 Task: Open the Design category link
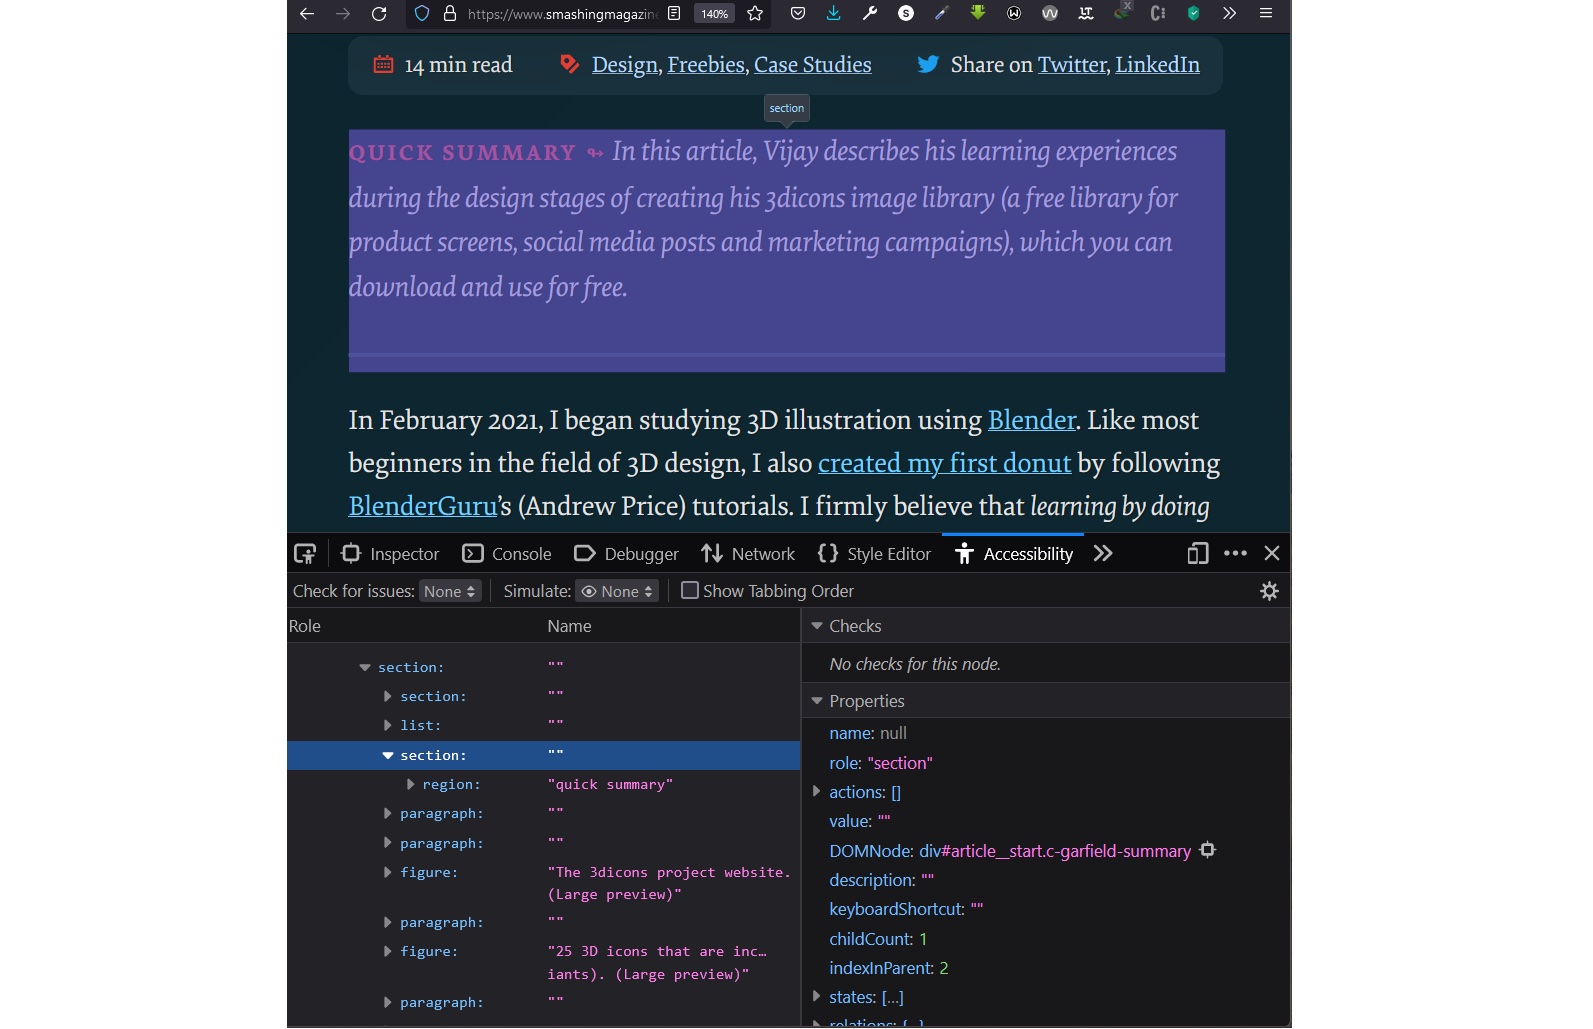coord(625,65)
